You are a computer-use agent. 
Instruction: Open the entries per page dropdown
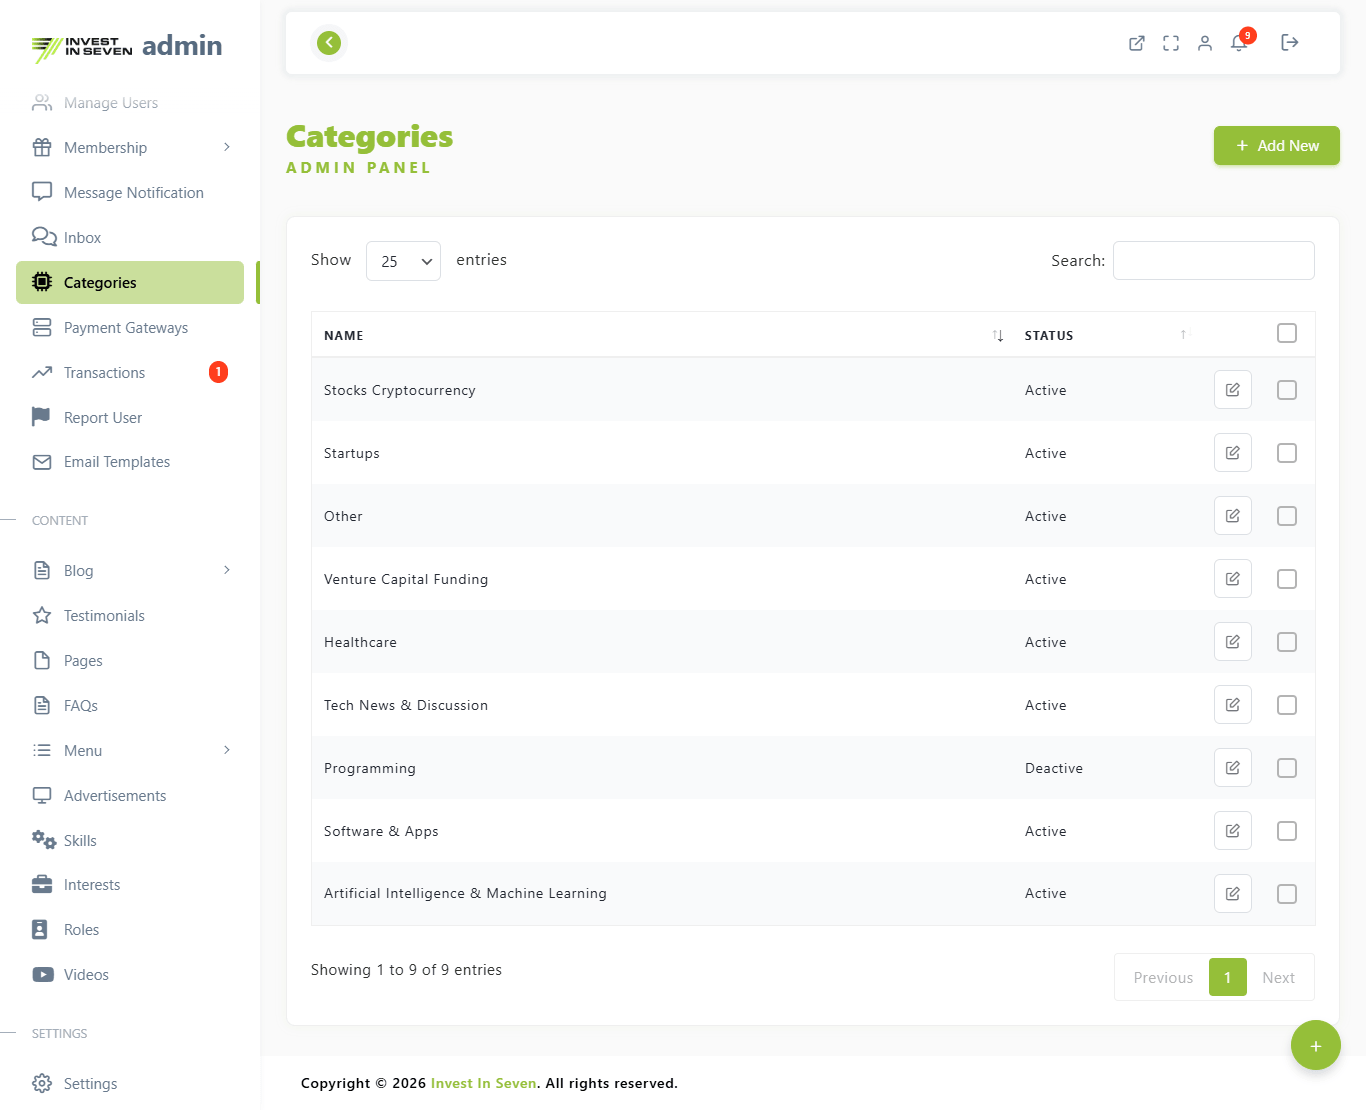point(403,261)
